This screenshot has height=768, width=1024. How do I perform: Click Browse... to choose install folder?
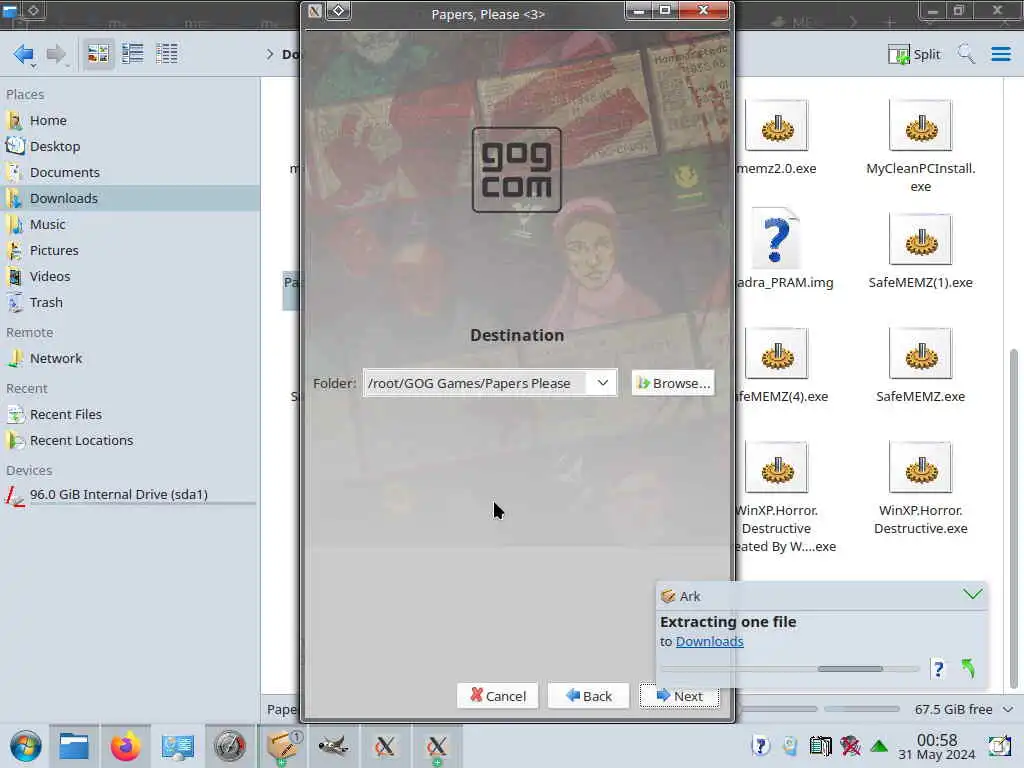(673, 383)
